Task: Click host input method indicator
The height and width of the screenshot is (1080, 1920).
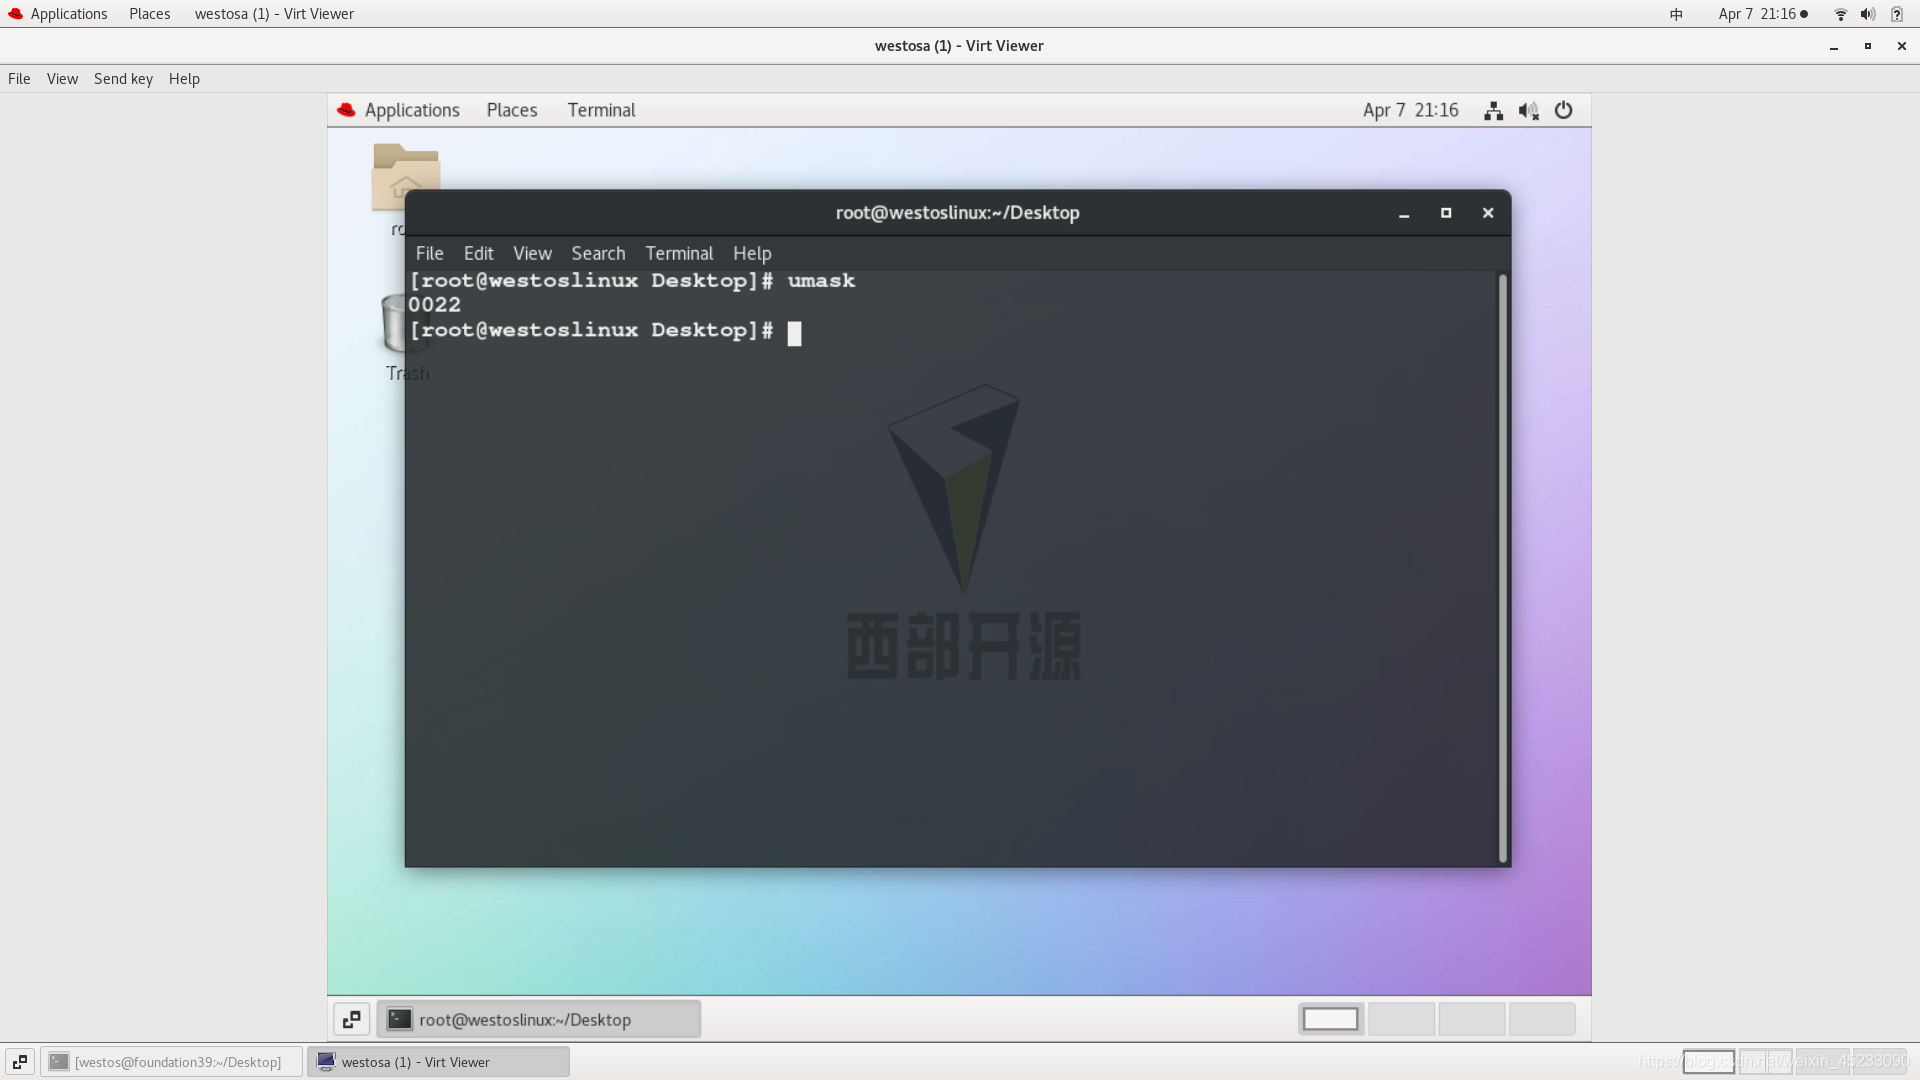Action: pyautogui.click(x=1676, y=14)
